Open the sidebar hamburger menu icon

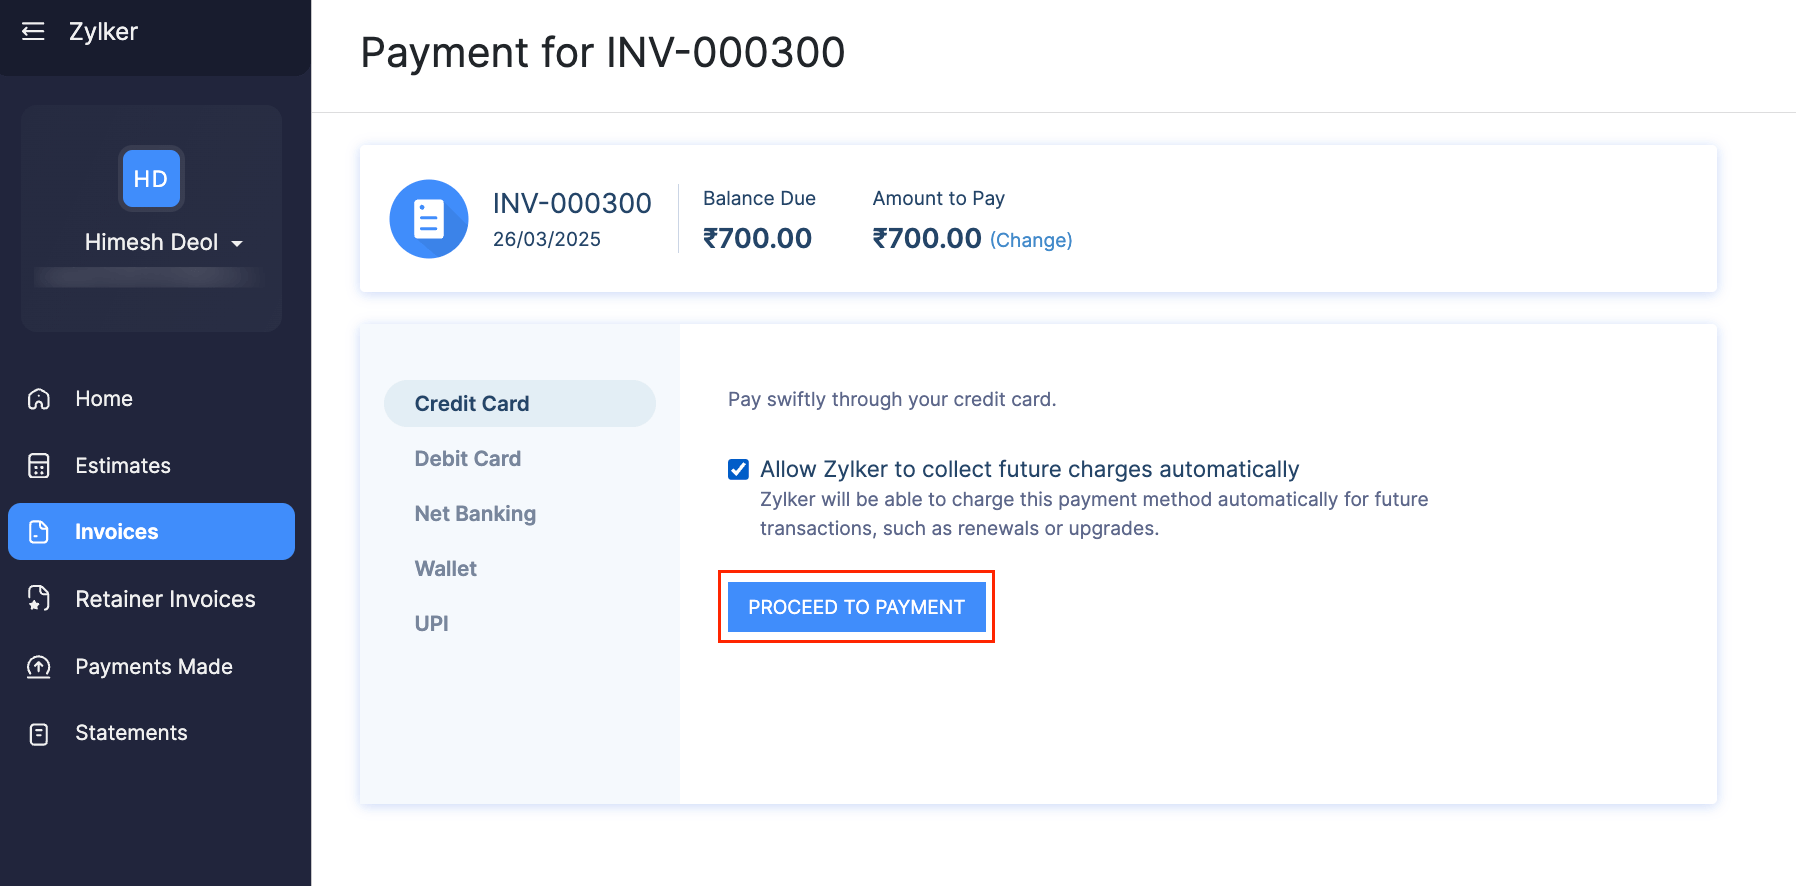(33, 30)
